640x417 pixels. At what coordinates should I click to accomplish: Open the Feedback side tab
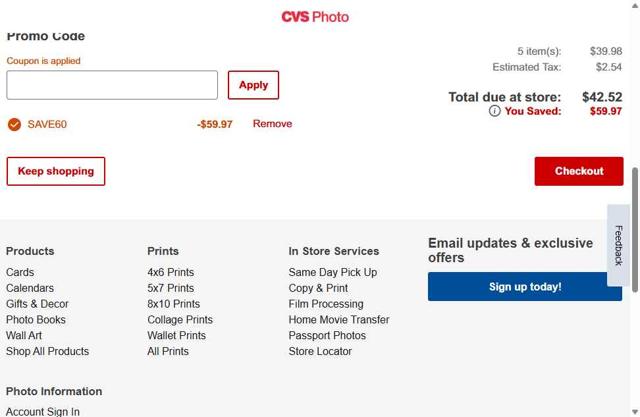click(x=619, y=245)
